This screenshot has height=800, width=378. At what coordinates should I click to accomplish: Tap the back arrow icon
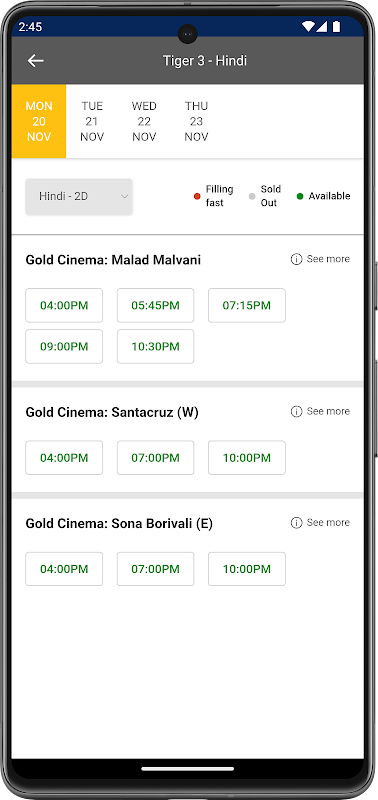point(36,61)
